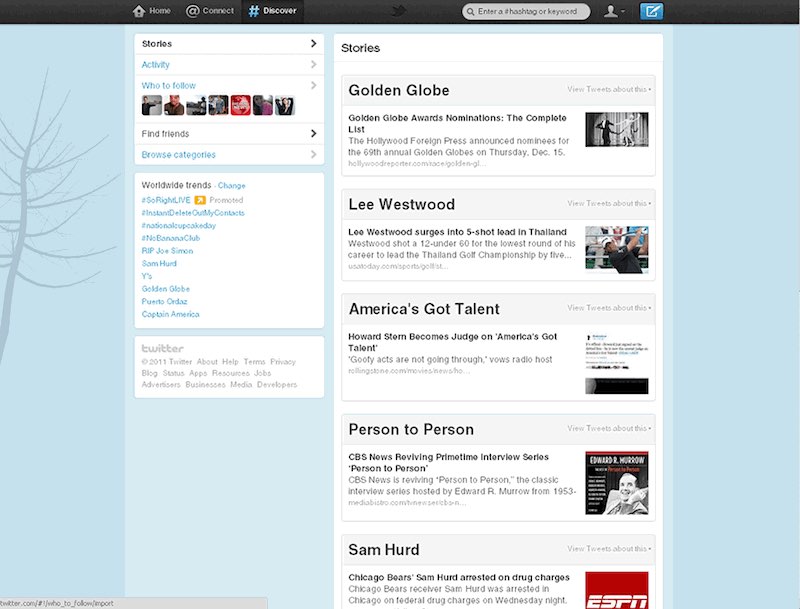800x609 pixels.
Task: Open America's Got Talent story thumbnail
Action: (x=617, y=363)
